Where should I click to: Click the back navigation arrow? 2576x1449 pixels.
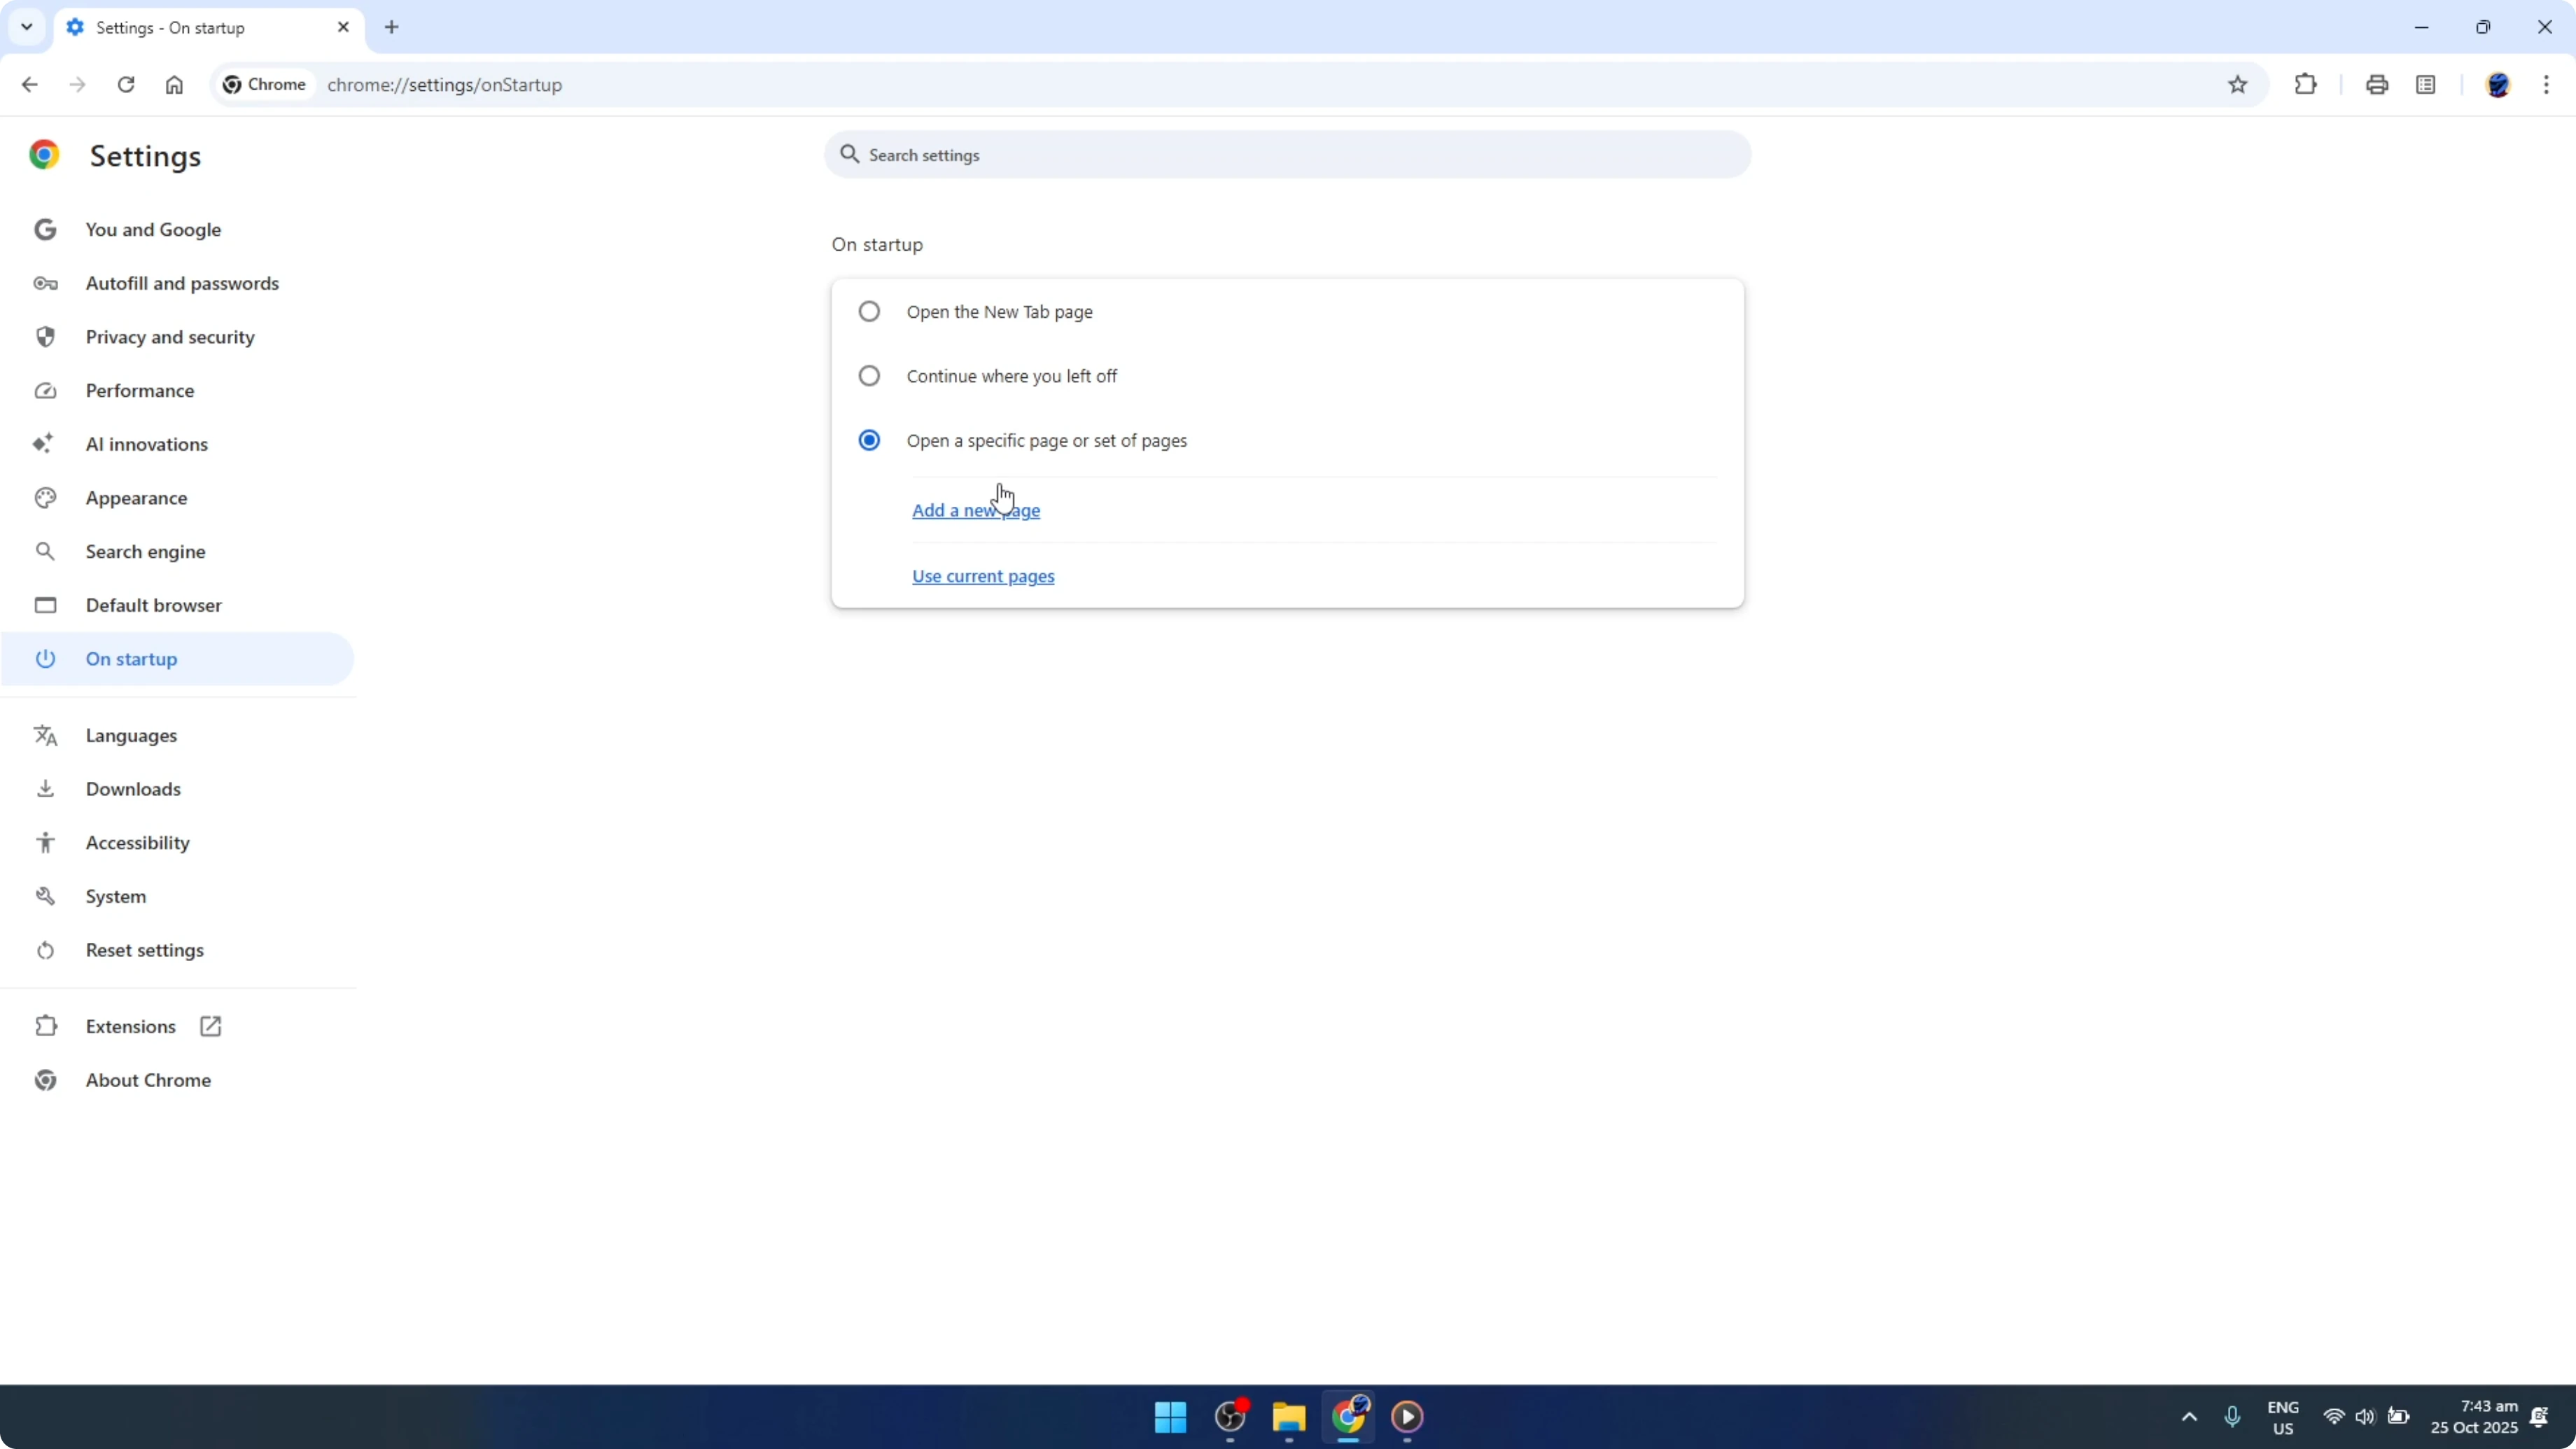(x=29, y=85)
